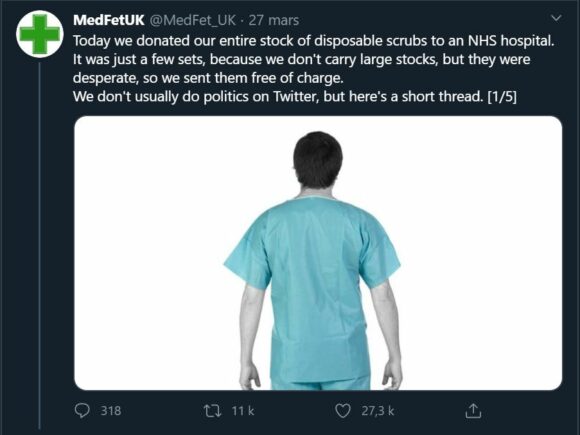The image size is (580, 435).
Task: Click the NHS hospital phrase in tweet
Action: point(511,41)
